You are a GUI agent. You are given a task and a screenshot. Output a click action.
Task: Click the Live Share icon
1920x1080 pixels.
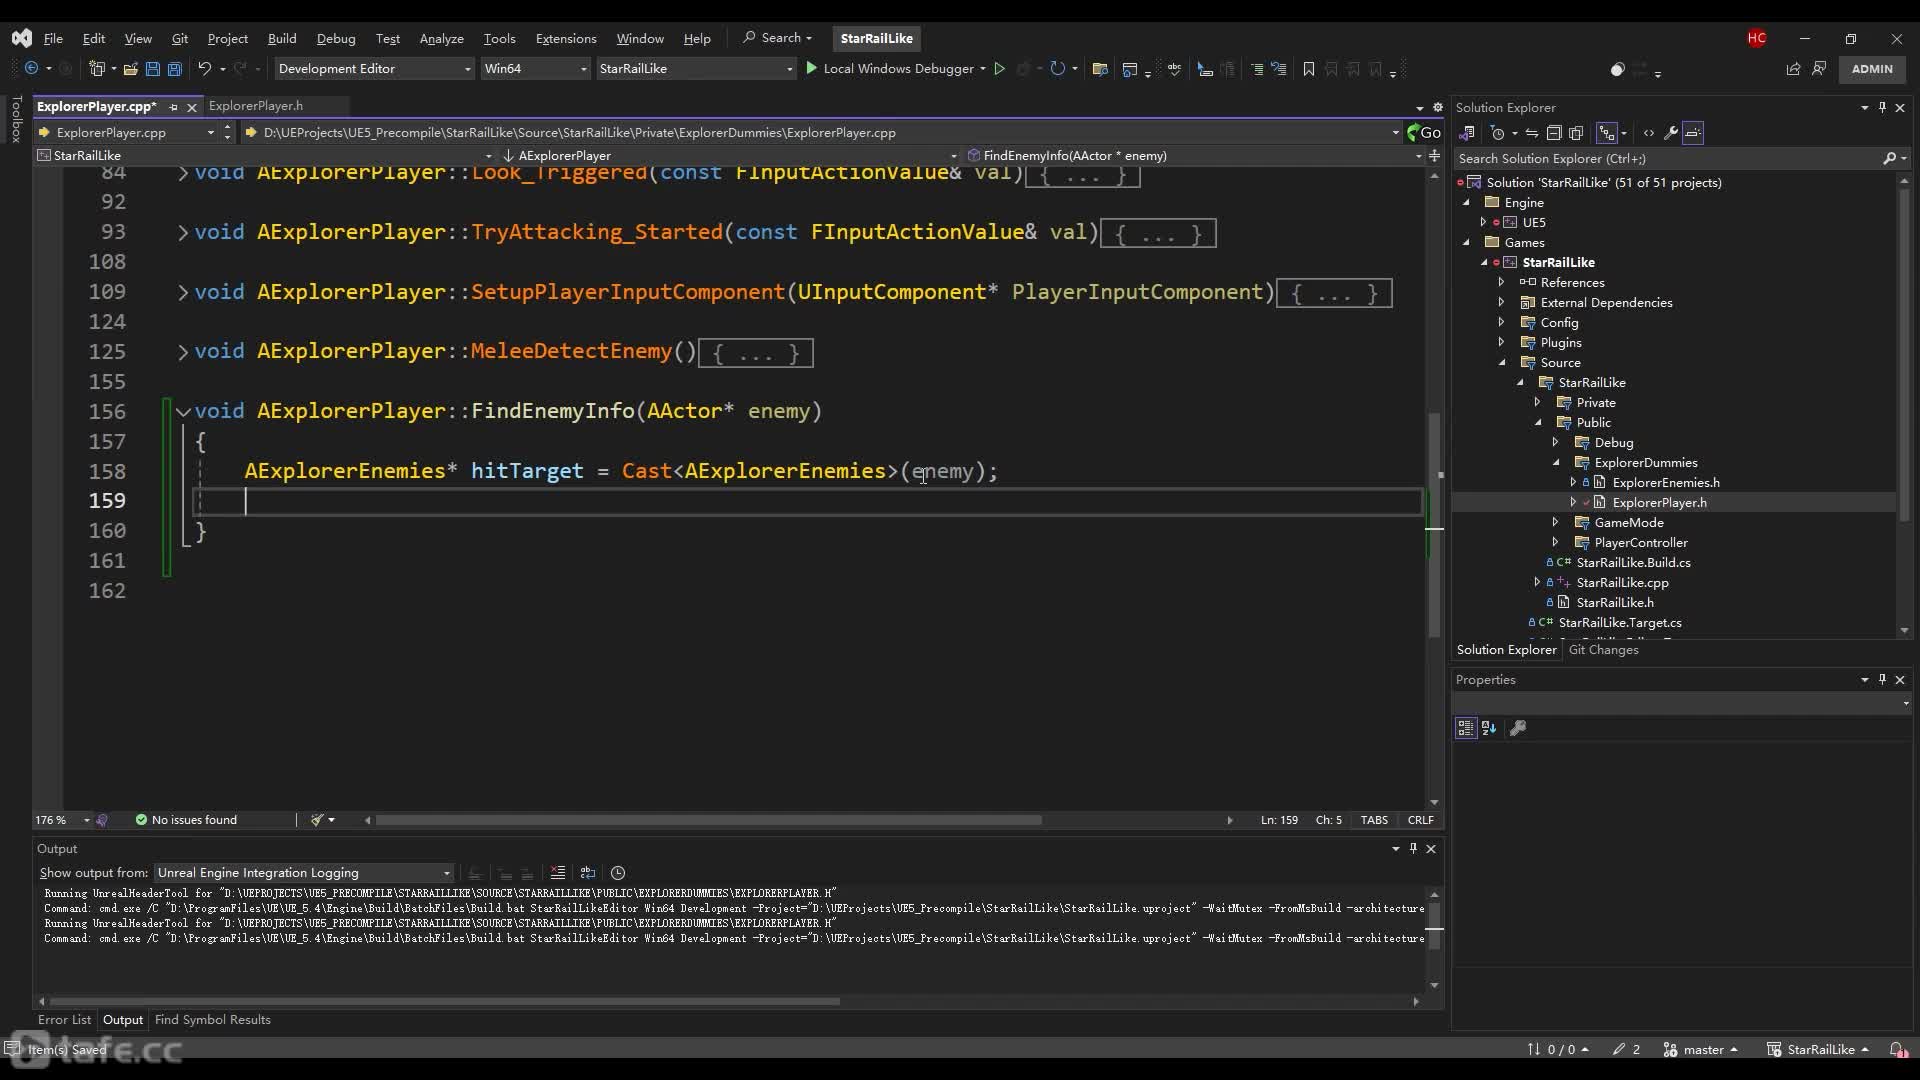pos(1793,69)
